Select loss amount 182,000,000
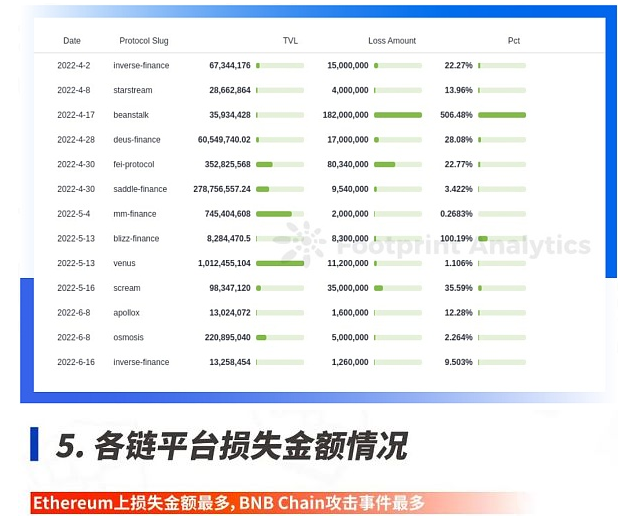This screenshot has width=626, height=516. coord(346,115)
